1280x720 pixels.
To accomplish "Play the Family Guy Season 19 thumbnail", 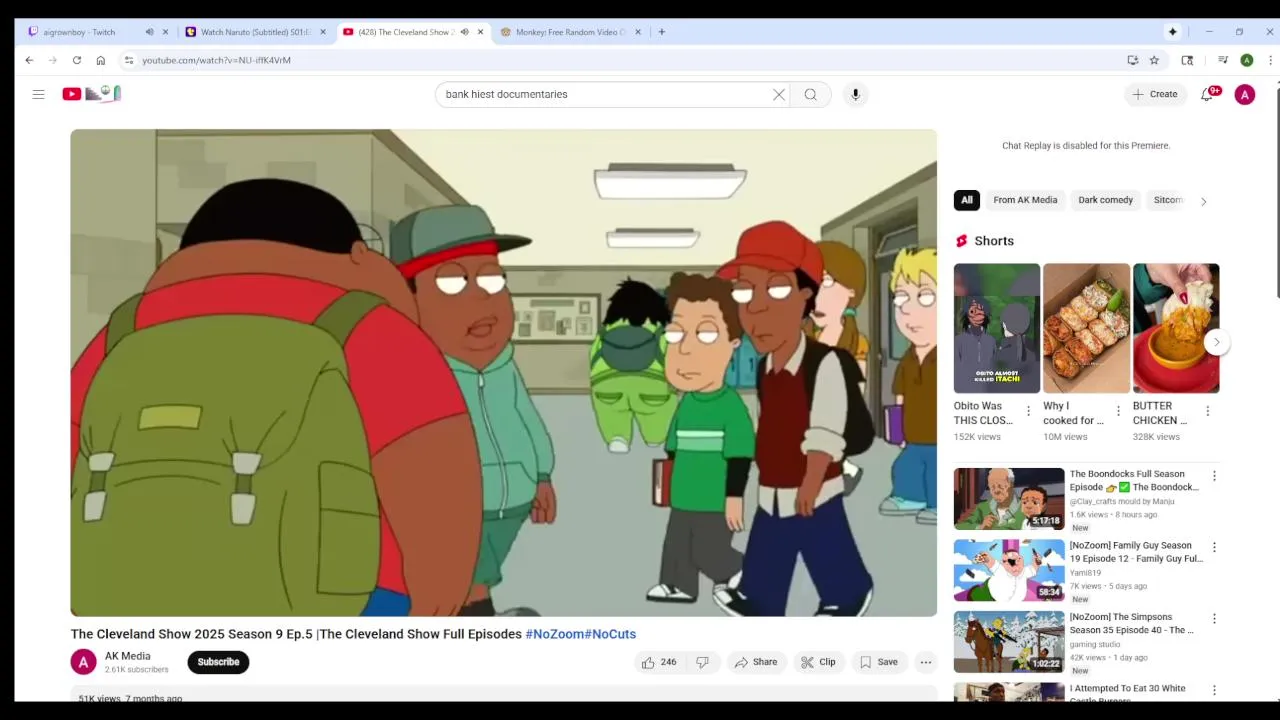I will click(1009, 570).
